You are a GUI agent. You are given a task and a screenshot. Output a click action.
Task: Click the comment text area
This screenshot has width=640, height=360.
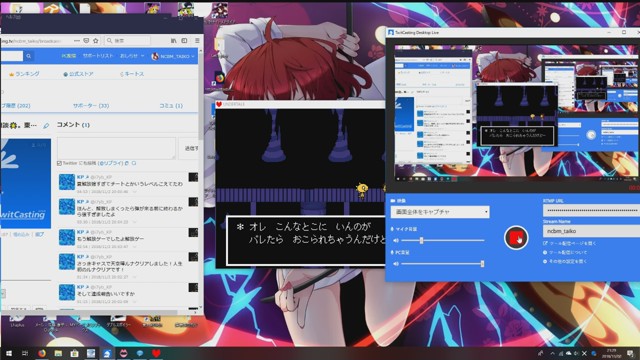116,148
